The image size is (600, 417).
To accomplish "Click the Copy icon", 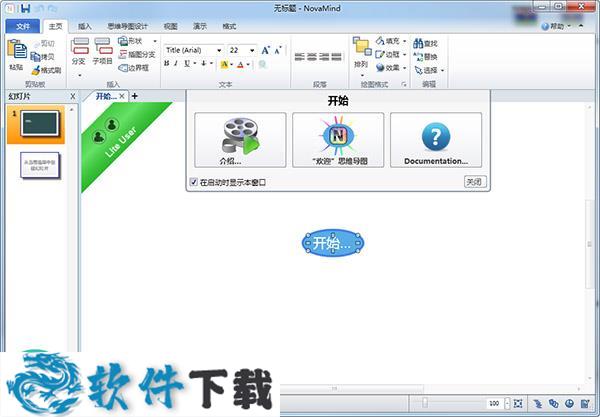I will (36, 57).
